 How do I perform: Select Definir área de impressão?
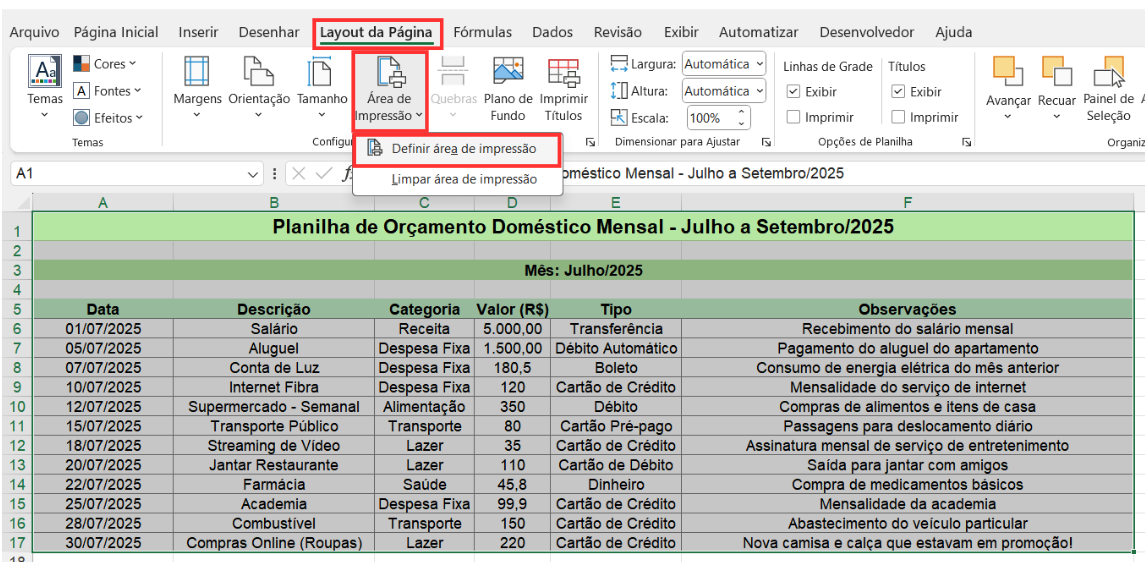point(463,149)
